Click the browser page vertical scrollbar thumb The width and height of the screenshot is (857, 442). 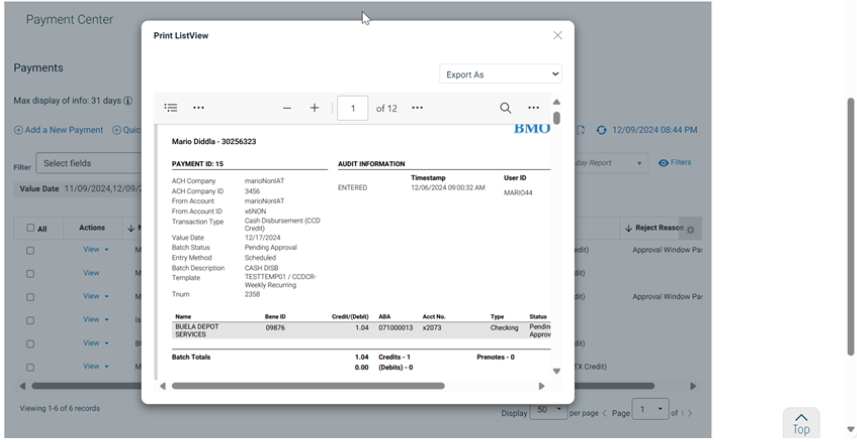[850, 227]
